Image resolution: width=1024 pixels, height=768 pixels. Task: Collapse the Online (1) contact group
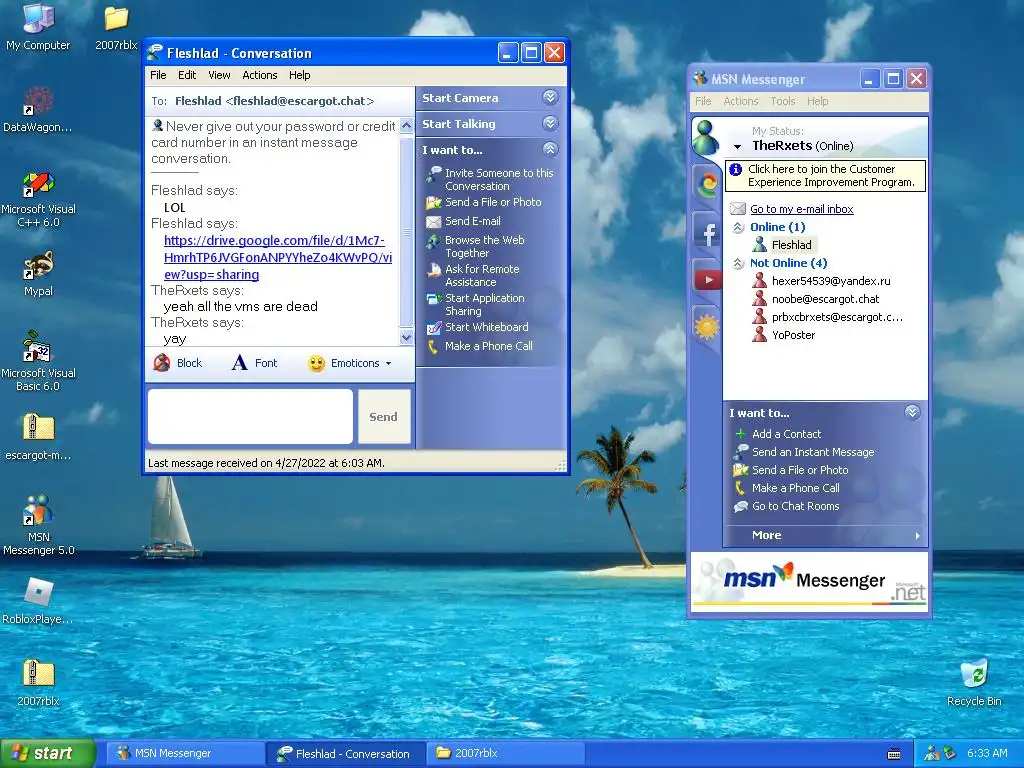coord(738,227)
